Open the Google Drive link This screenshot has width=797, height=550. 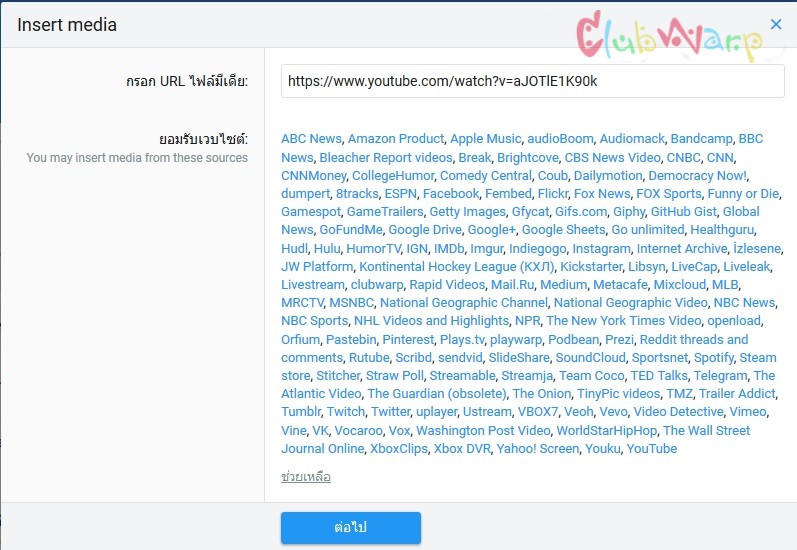pos(425,230)
